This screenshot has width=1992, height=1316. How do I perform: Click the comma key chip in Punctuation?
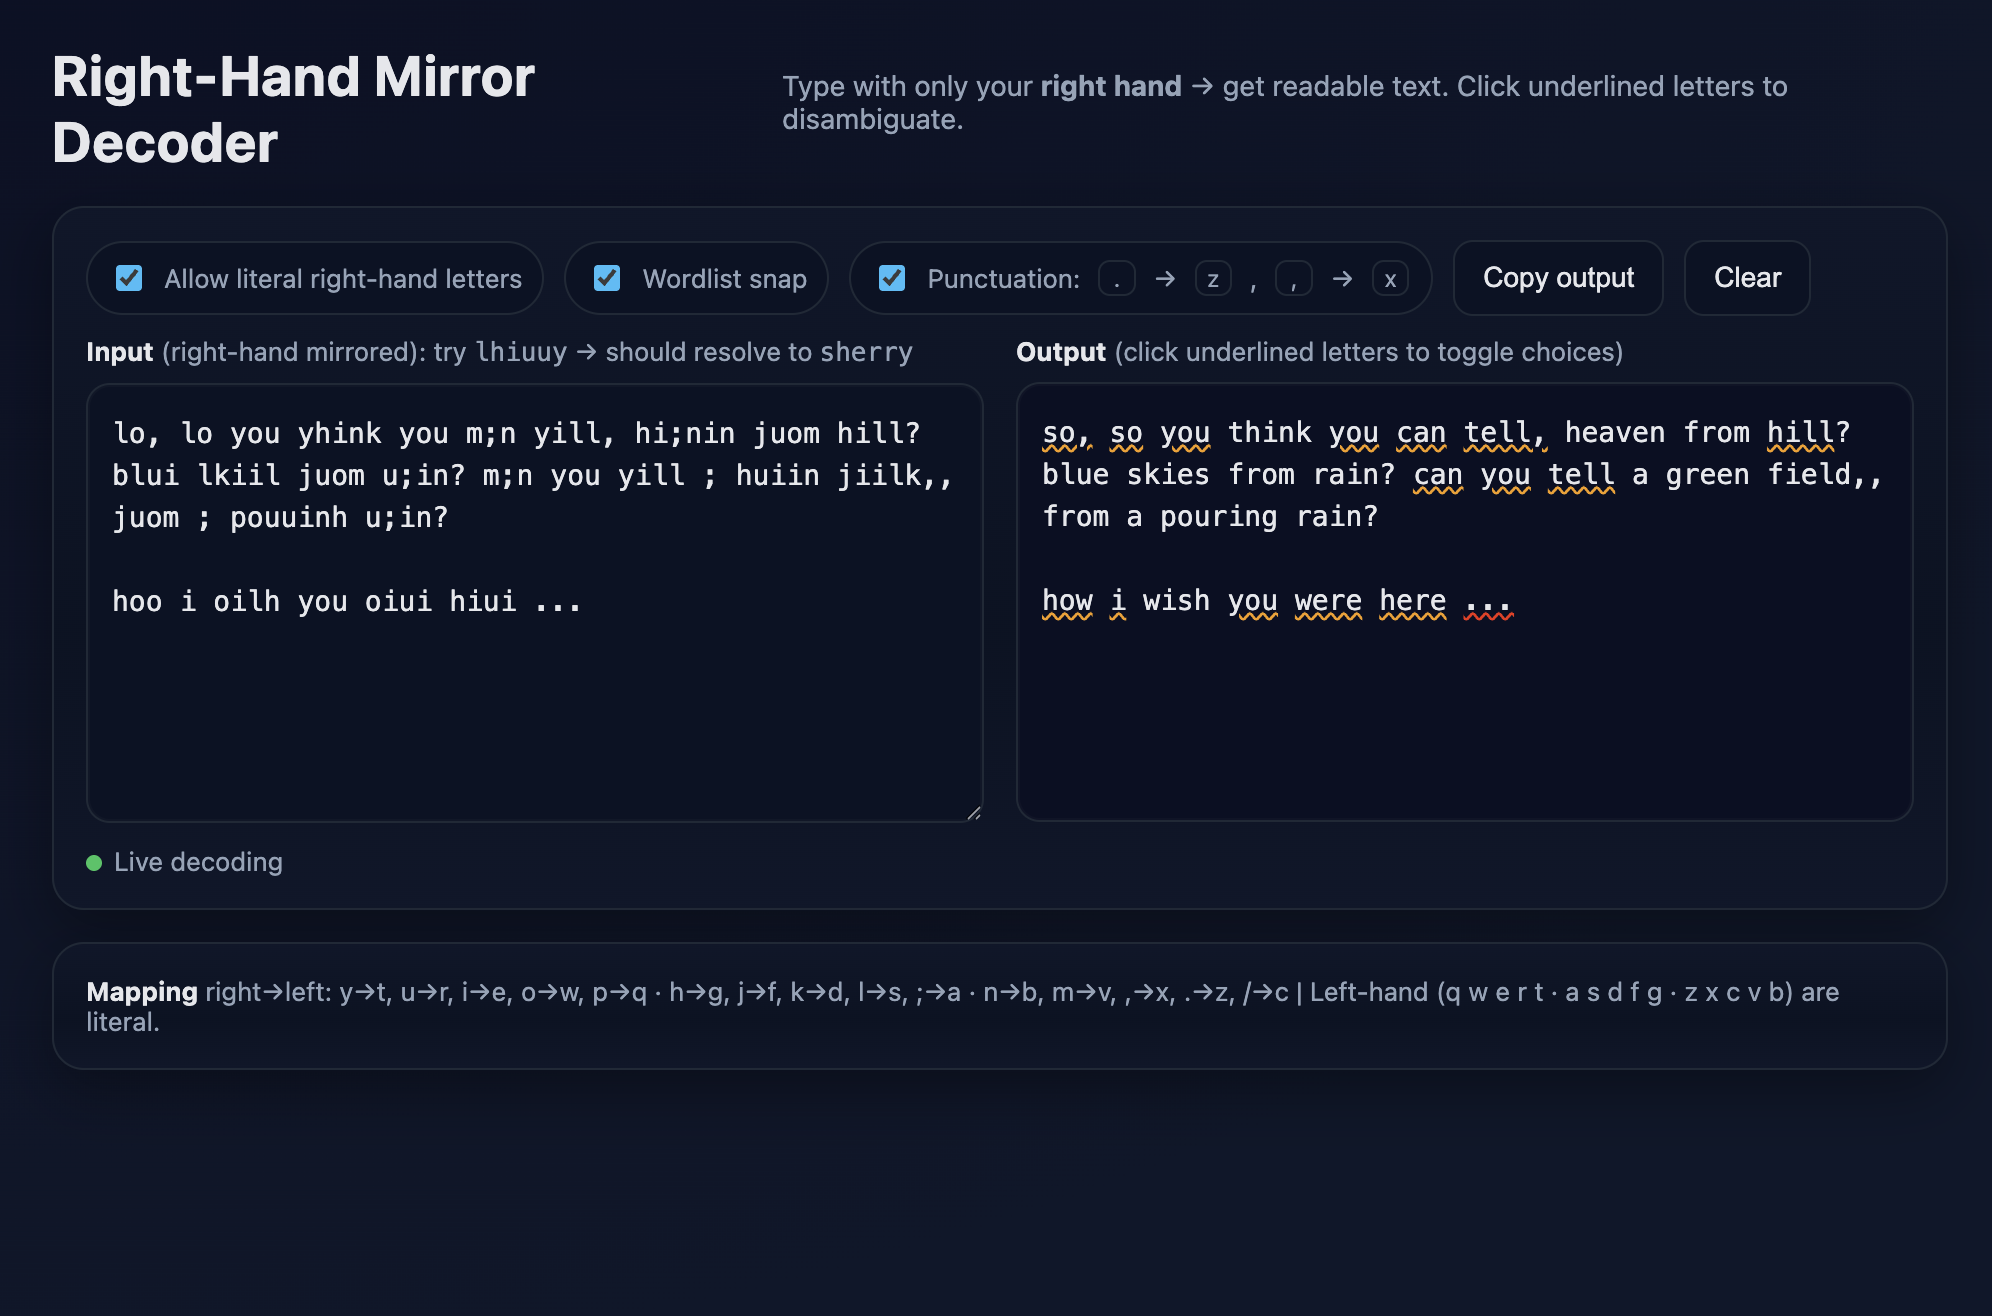coord(1293,279)
